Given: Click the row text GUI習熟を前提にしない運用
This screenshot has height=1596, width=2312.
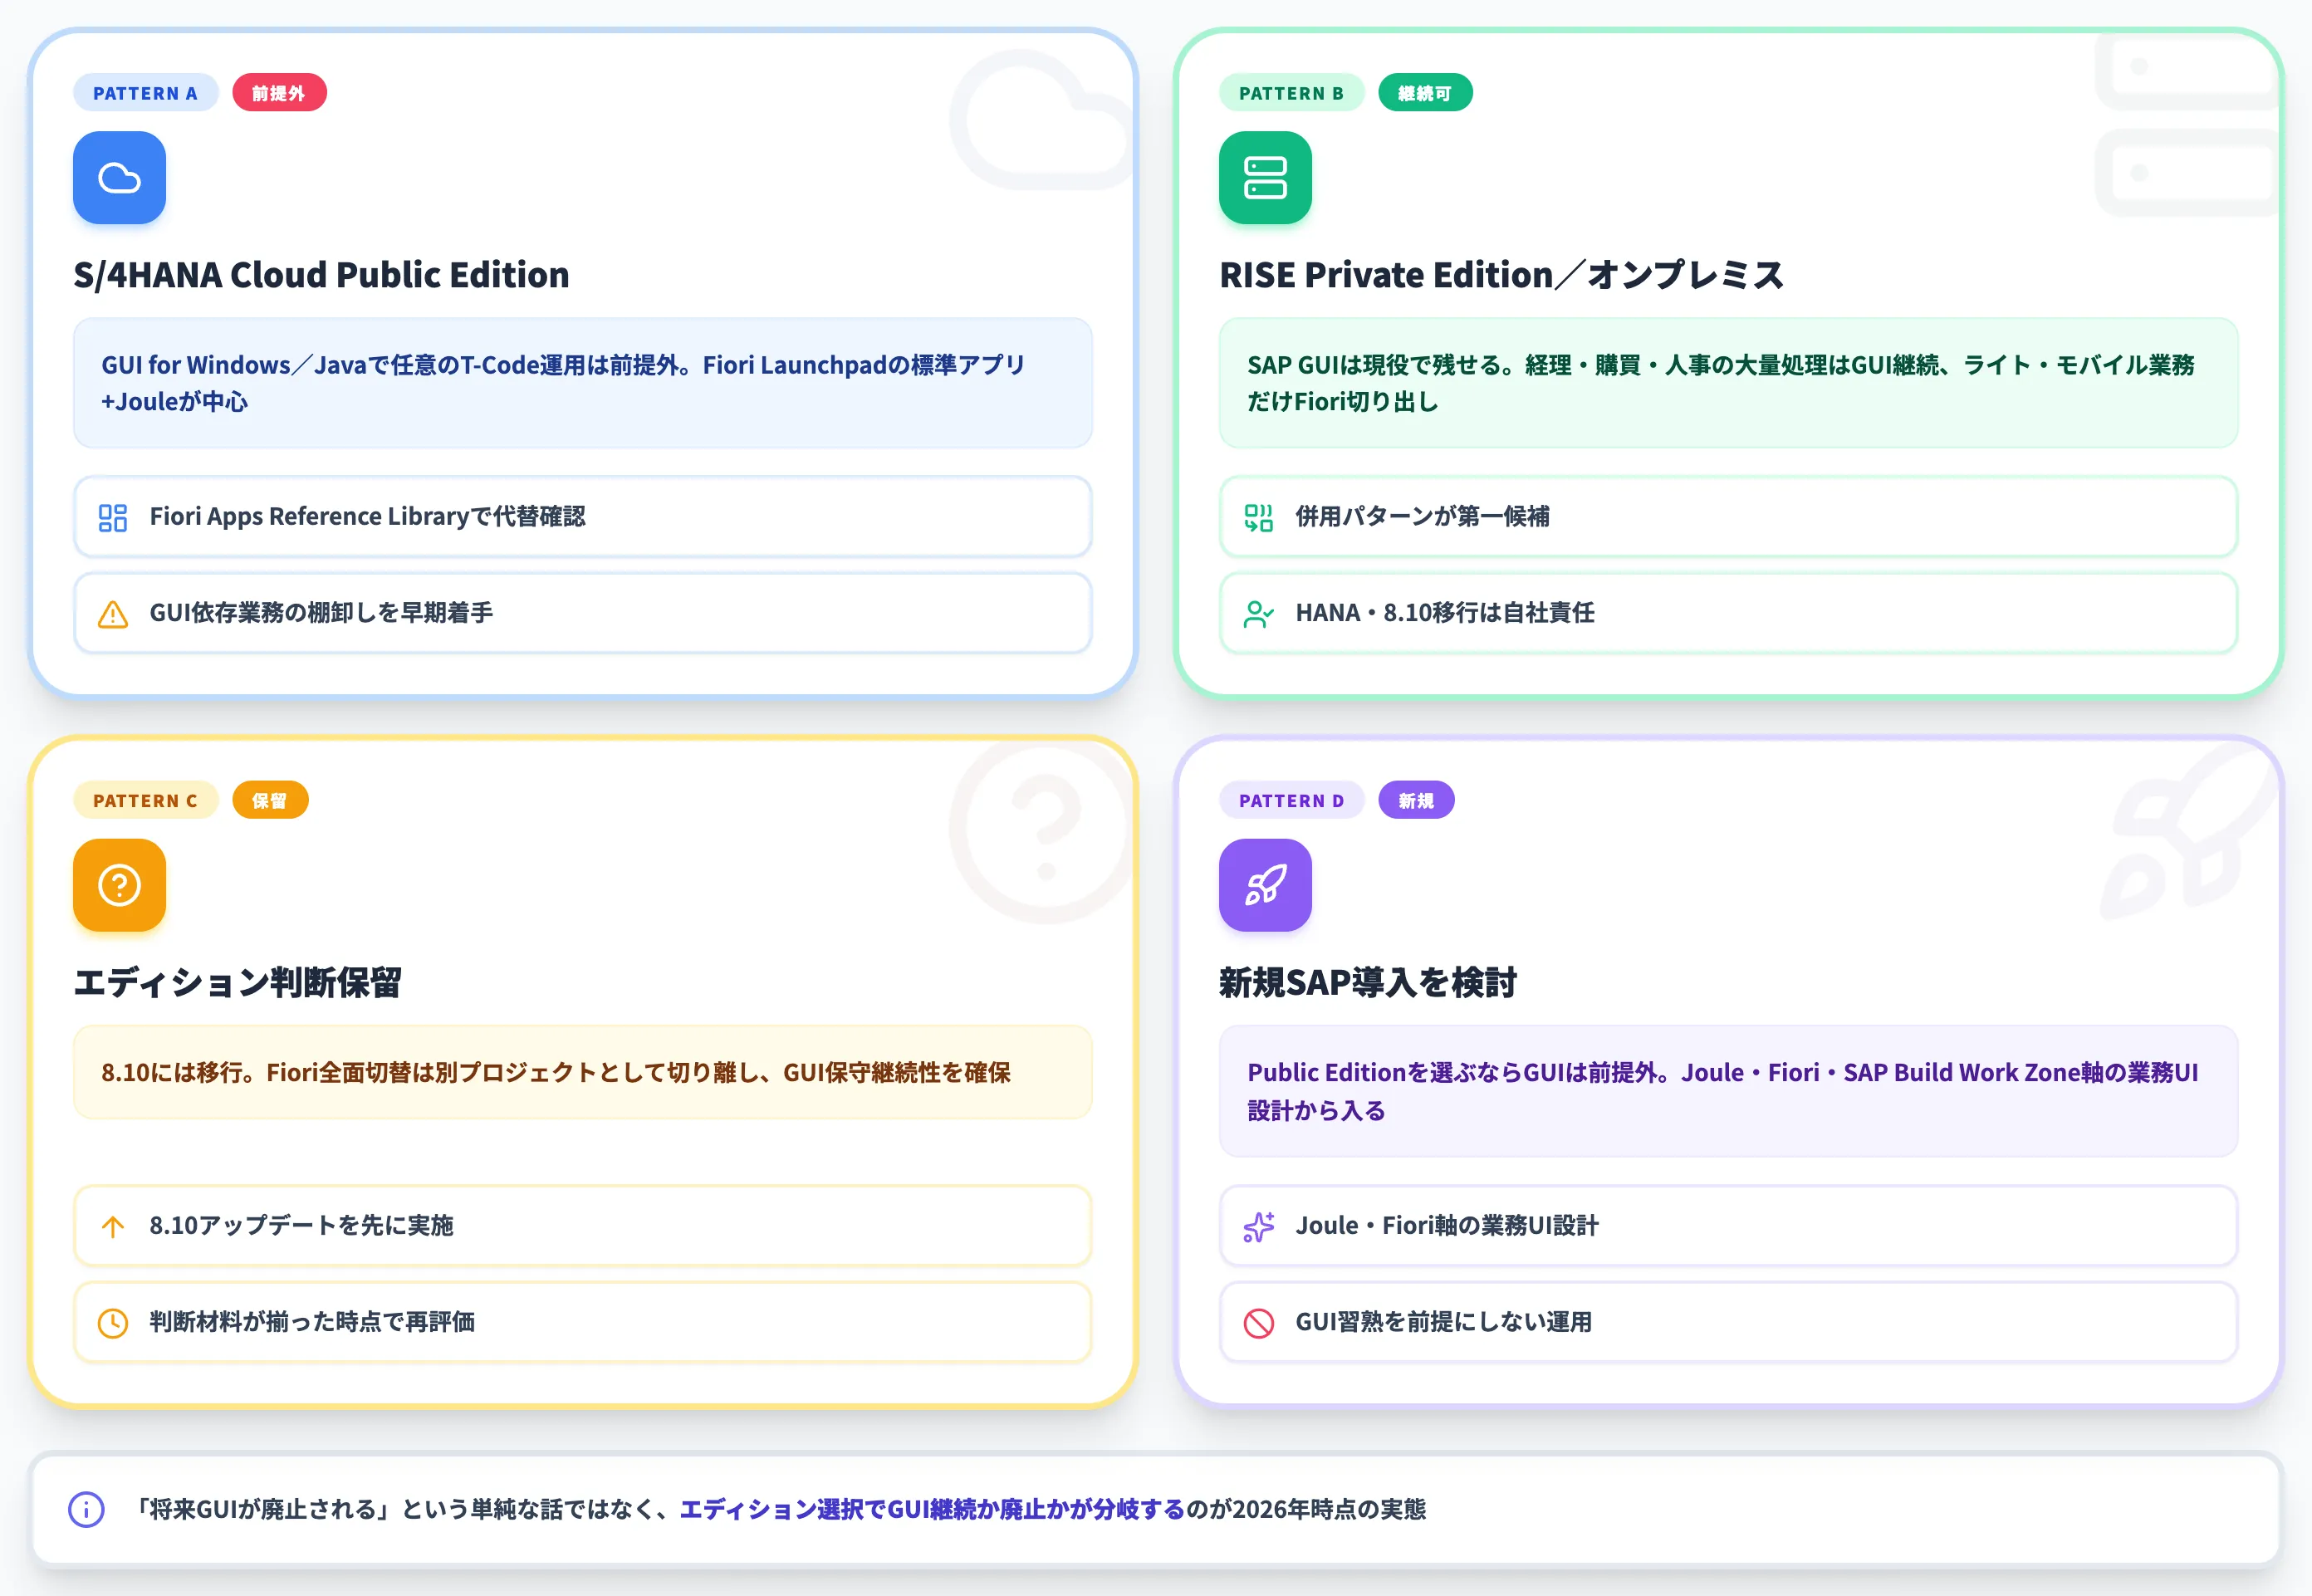Looking at the screenshot, I should point(1443,1322).
